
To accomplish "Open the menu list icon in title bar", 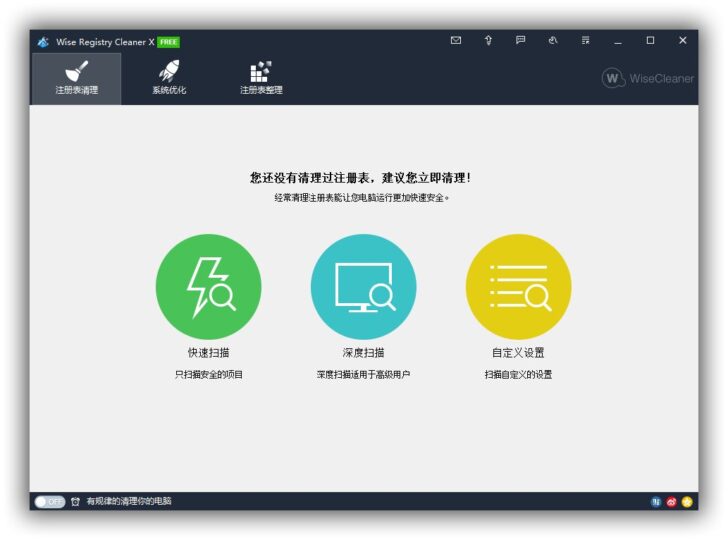I will [x=585, y=41].
